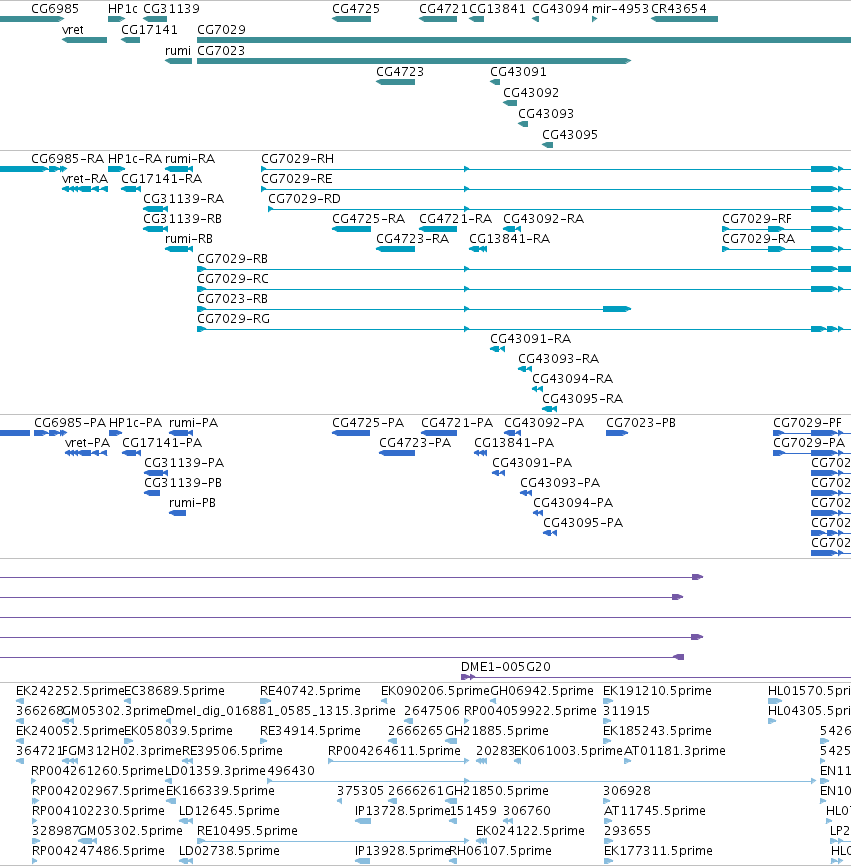Select transcript vret-RA
The height and width of the screenshot is (866, 851).
tap(84, 179)
